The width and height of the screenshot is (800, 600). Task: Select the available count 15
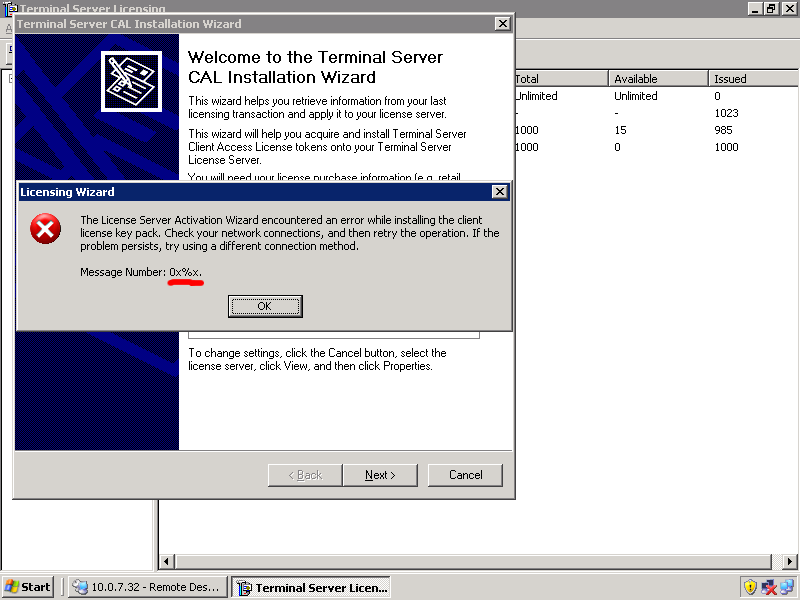(x=620, y=130)
